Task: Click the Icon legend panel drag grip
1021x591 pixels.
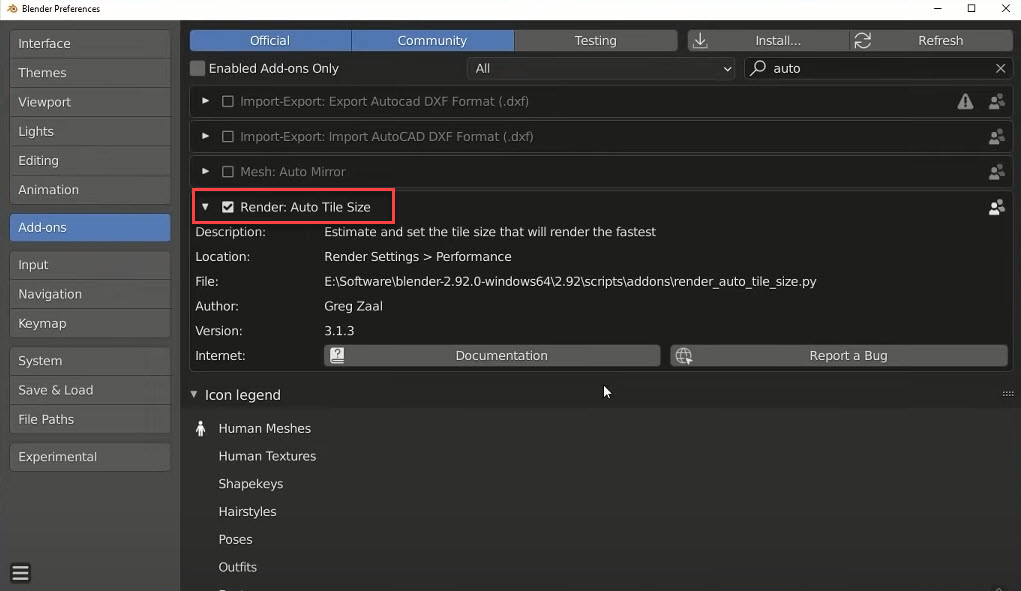Action: [x=1007, y=394]
